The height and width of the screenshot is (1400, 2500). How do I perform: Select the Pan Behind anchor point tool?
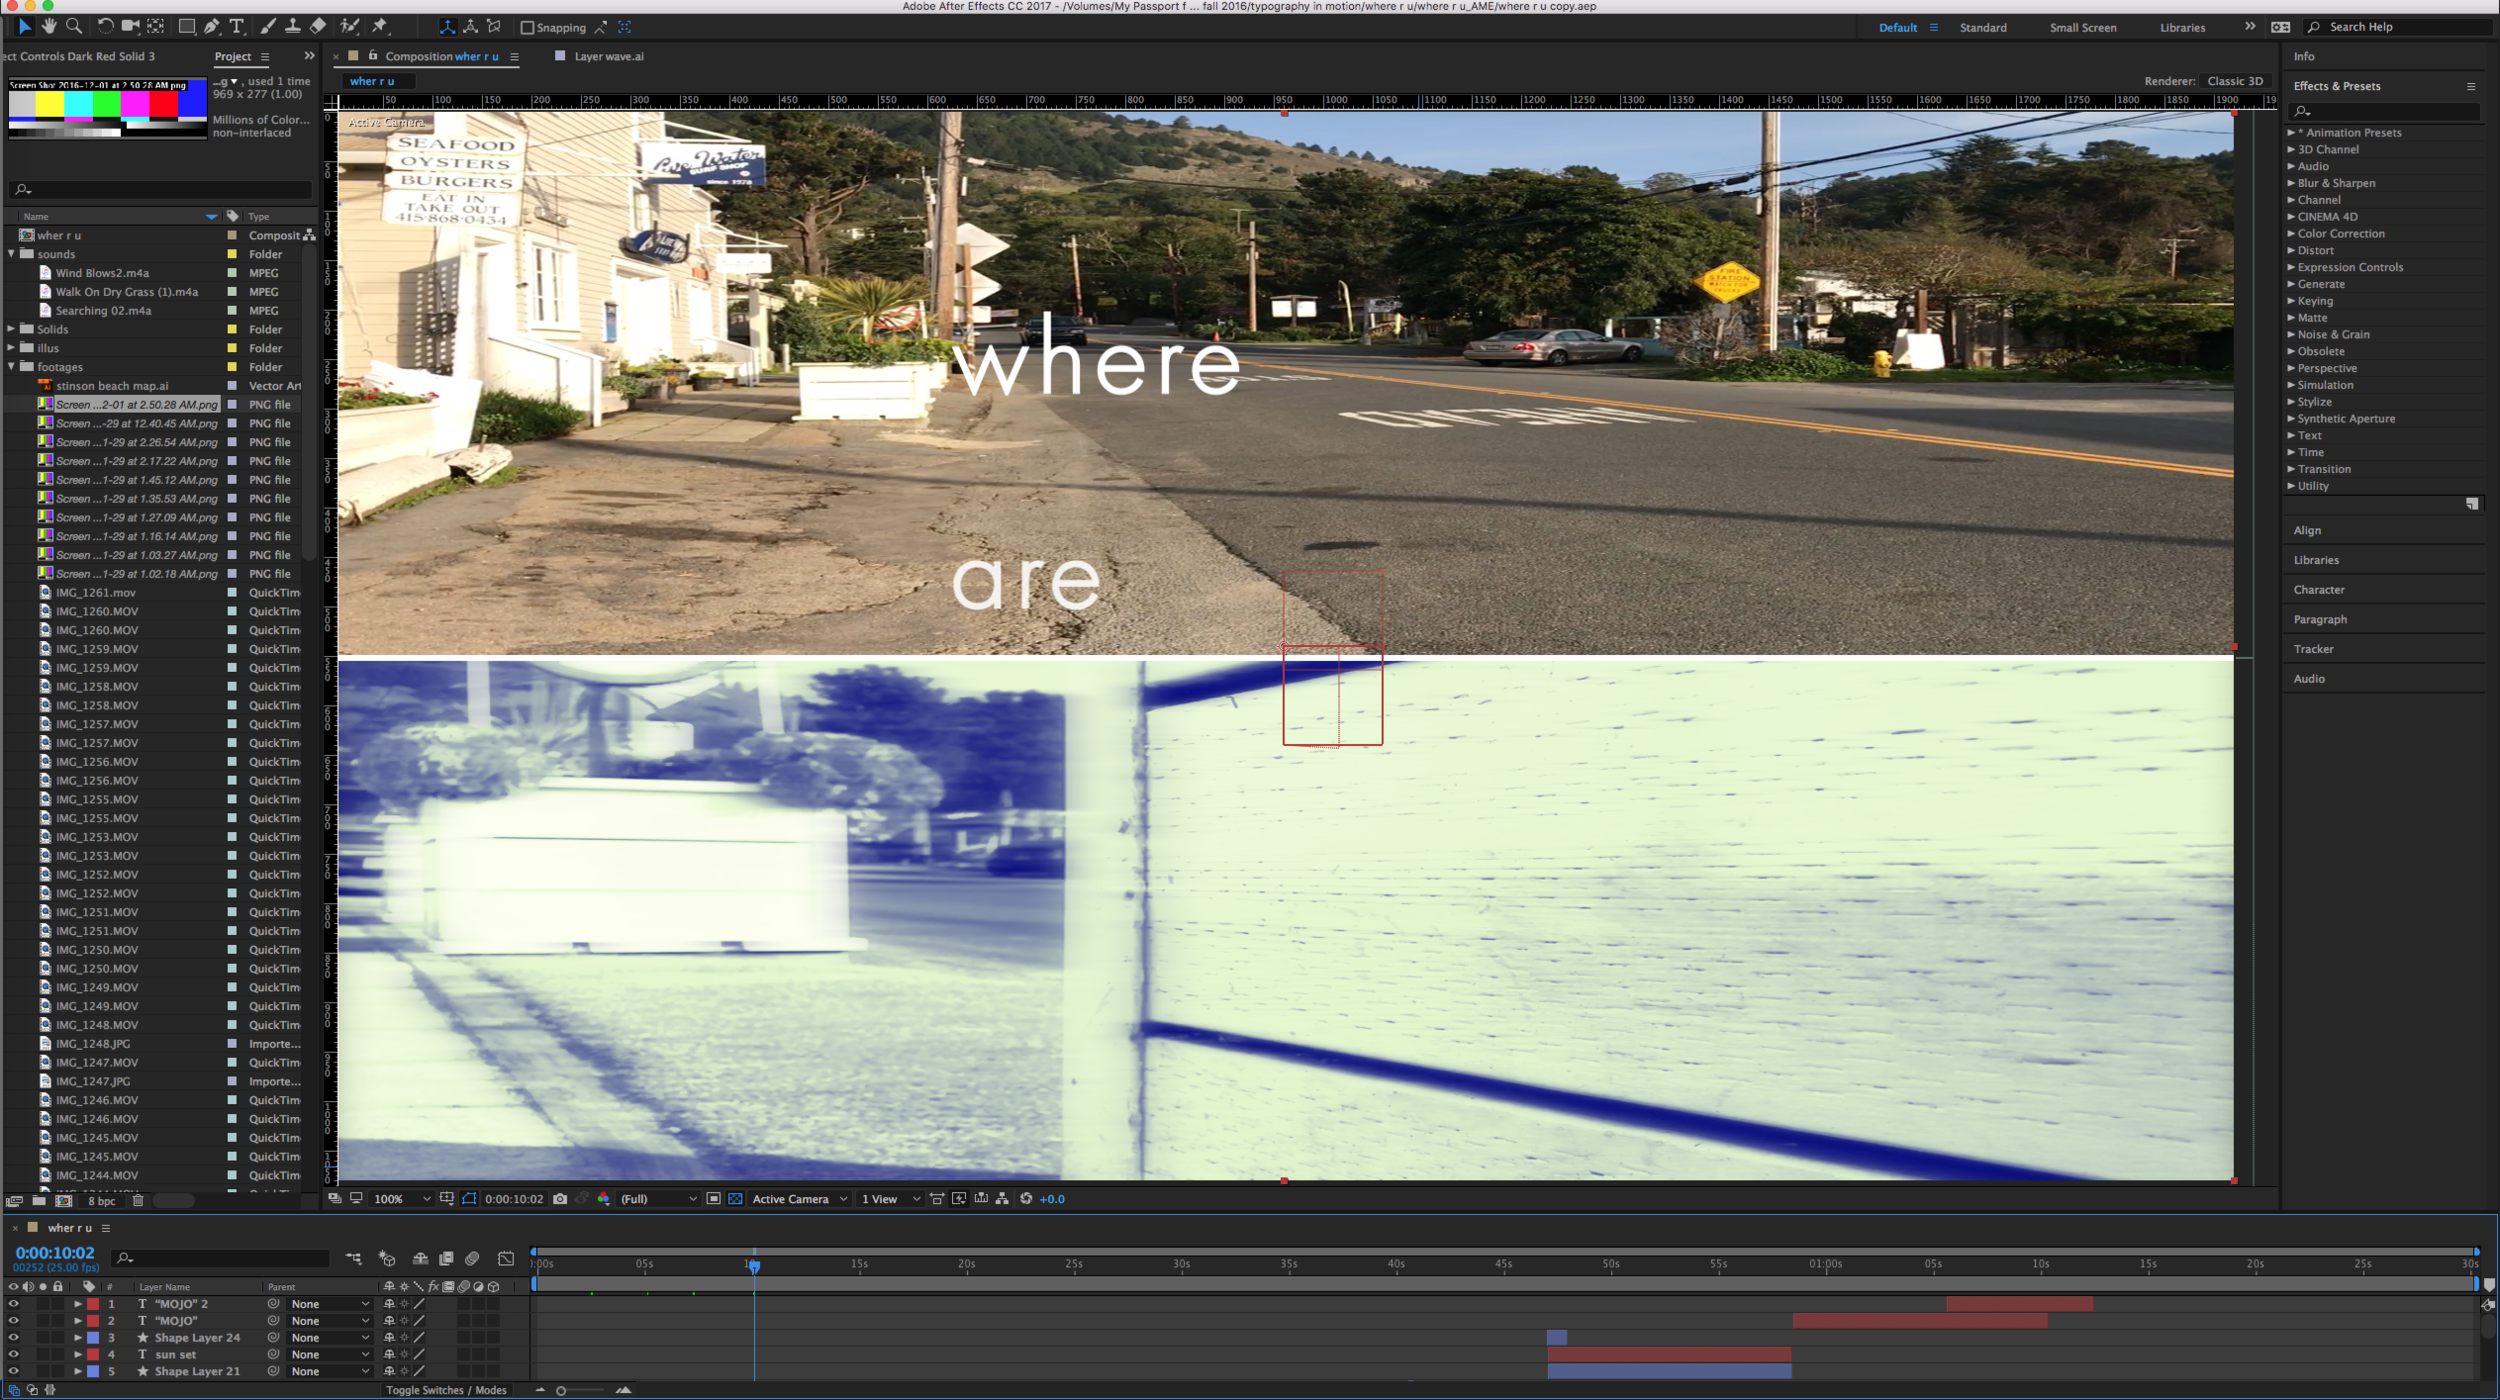click(156, 26)
